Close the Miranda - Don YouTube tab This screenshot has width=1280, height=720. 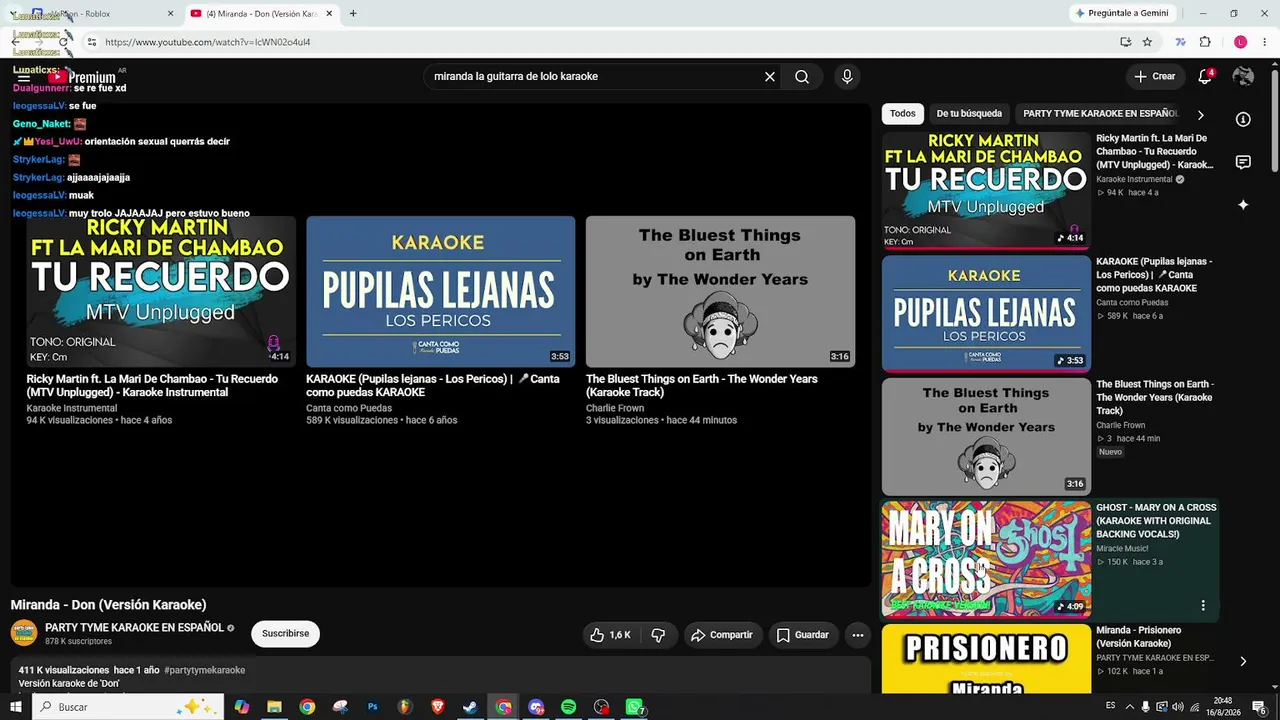tap(329, 14)
